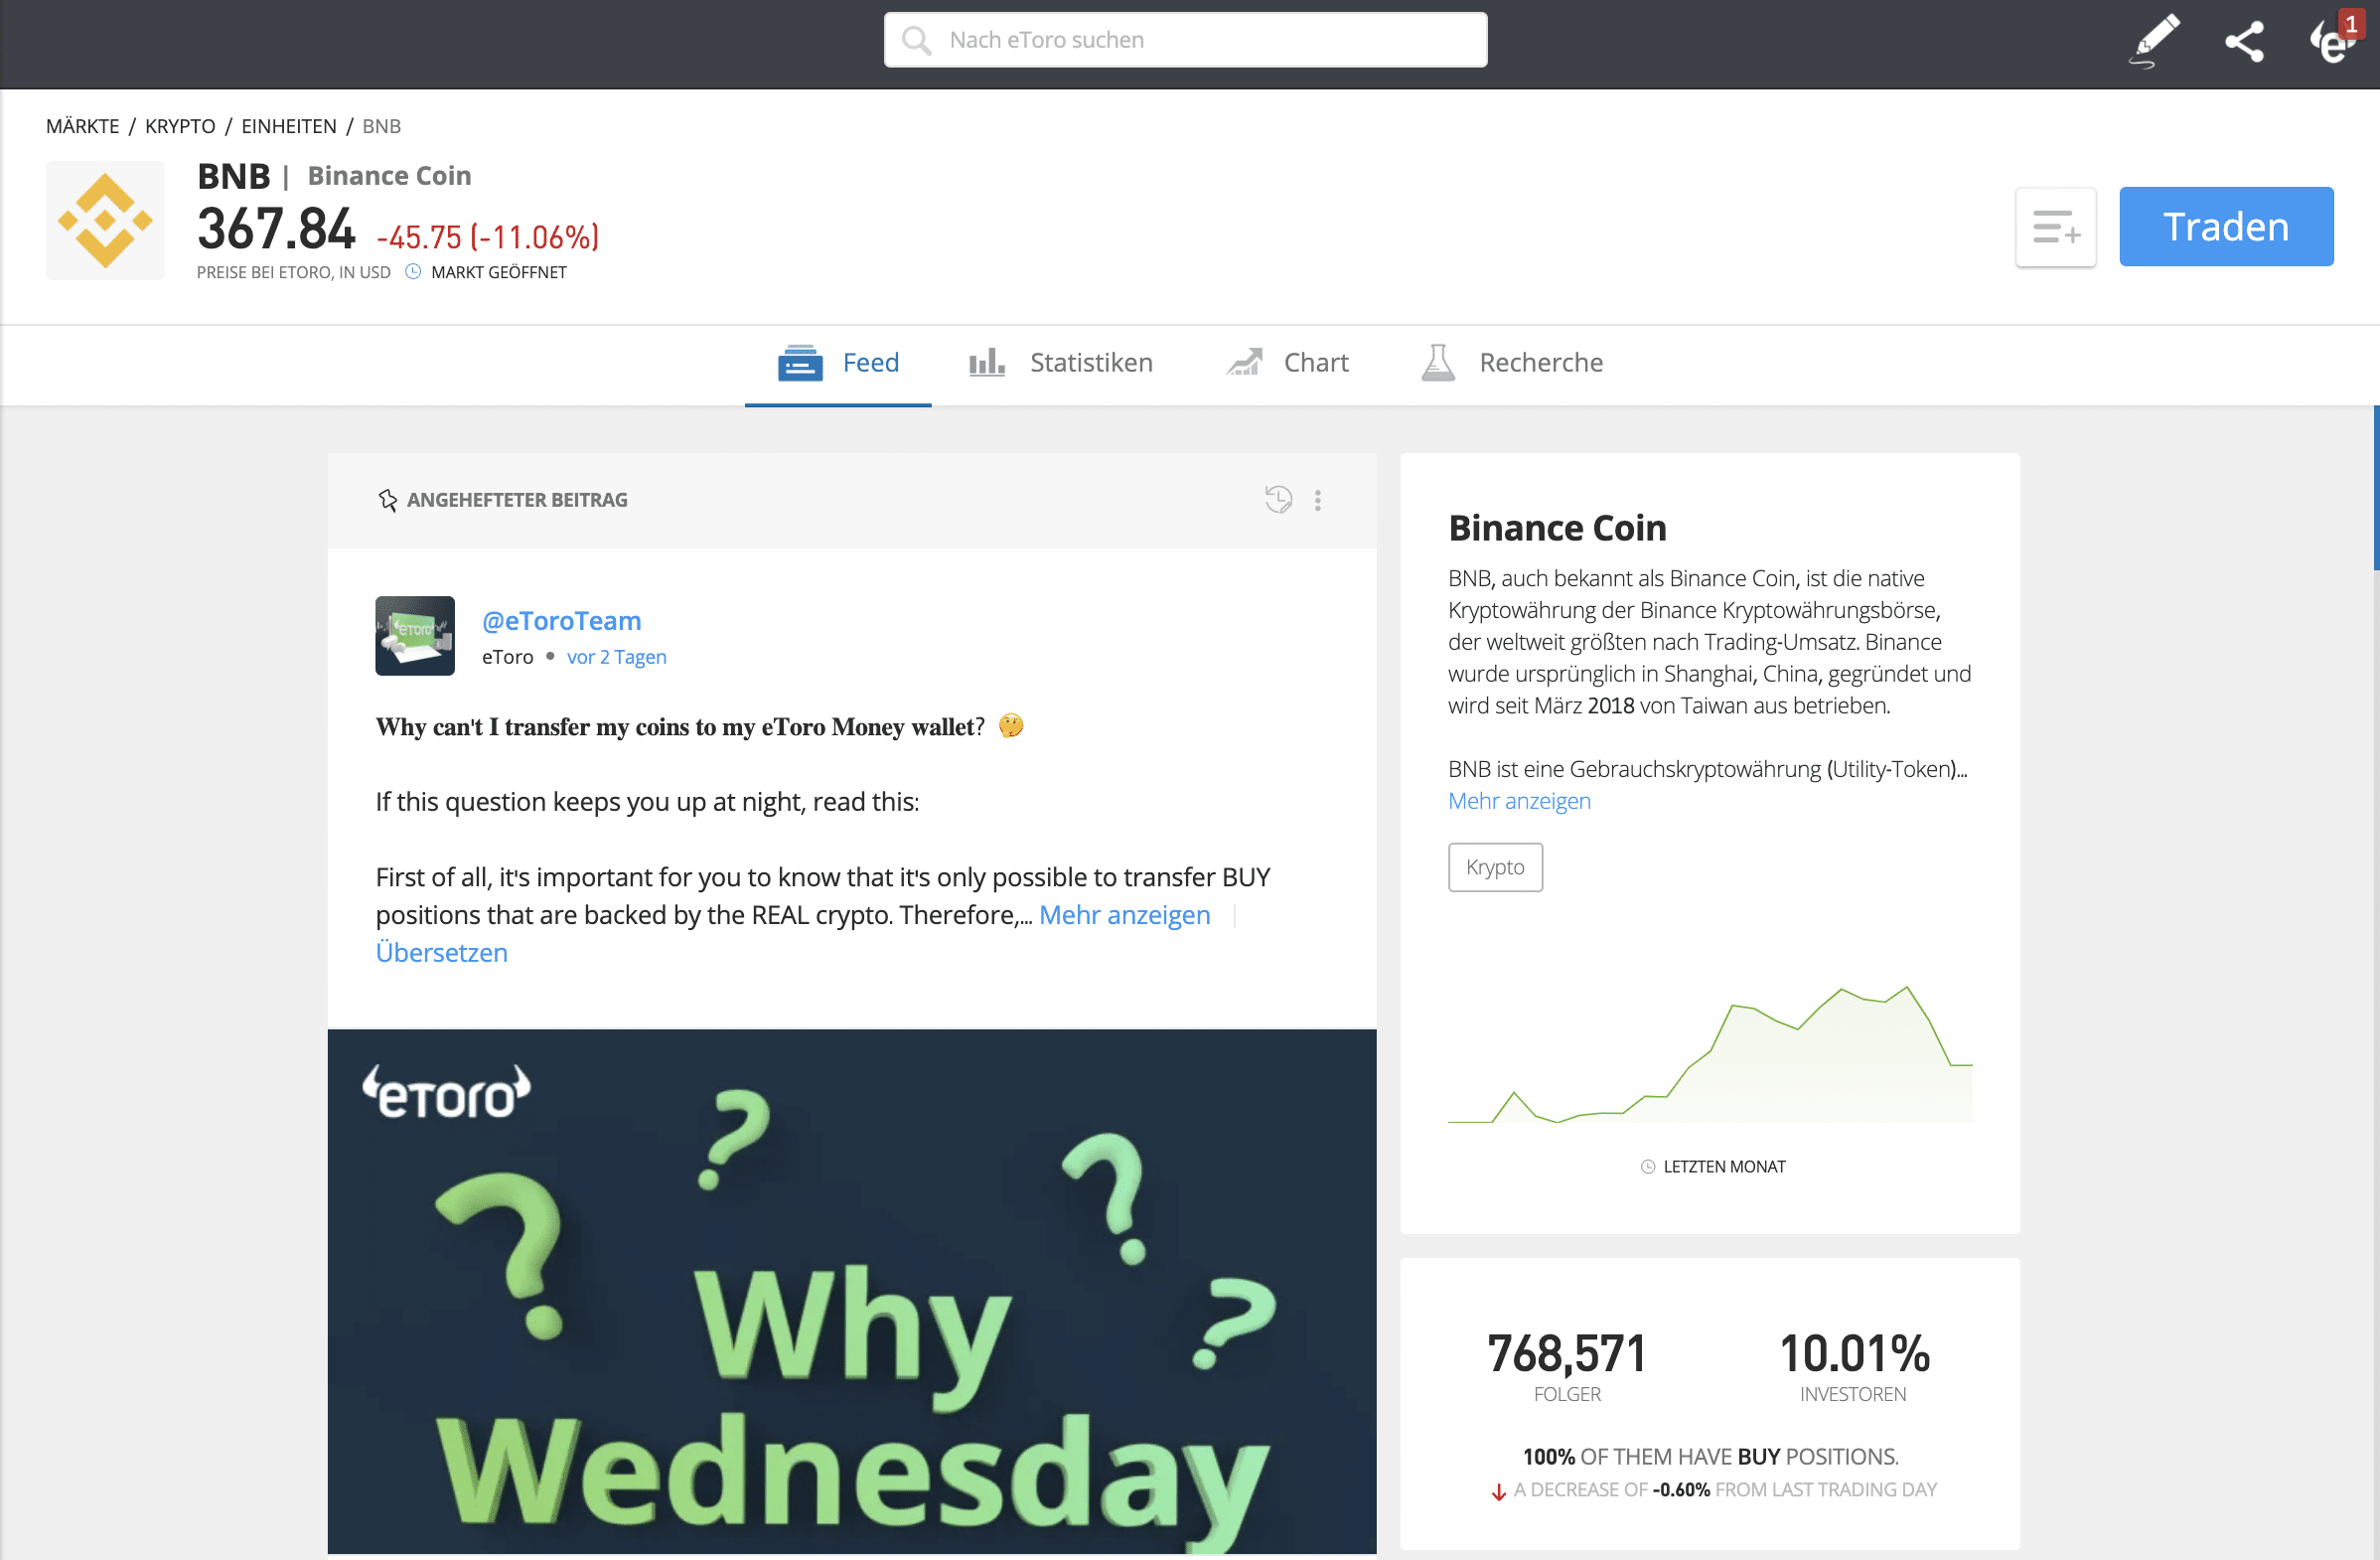This screenshot has height=1560, width=2380.
Task: Click the search input field
Action: coord(1188,39)
